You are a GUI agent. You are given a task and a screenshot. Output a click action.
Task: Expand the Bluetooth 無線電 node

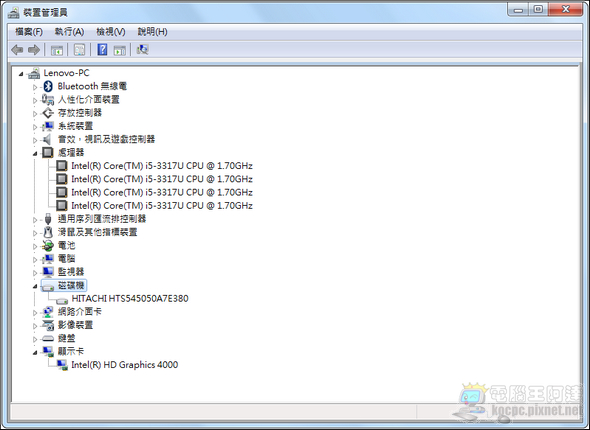click(35, 87)
